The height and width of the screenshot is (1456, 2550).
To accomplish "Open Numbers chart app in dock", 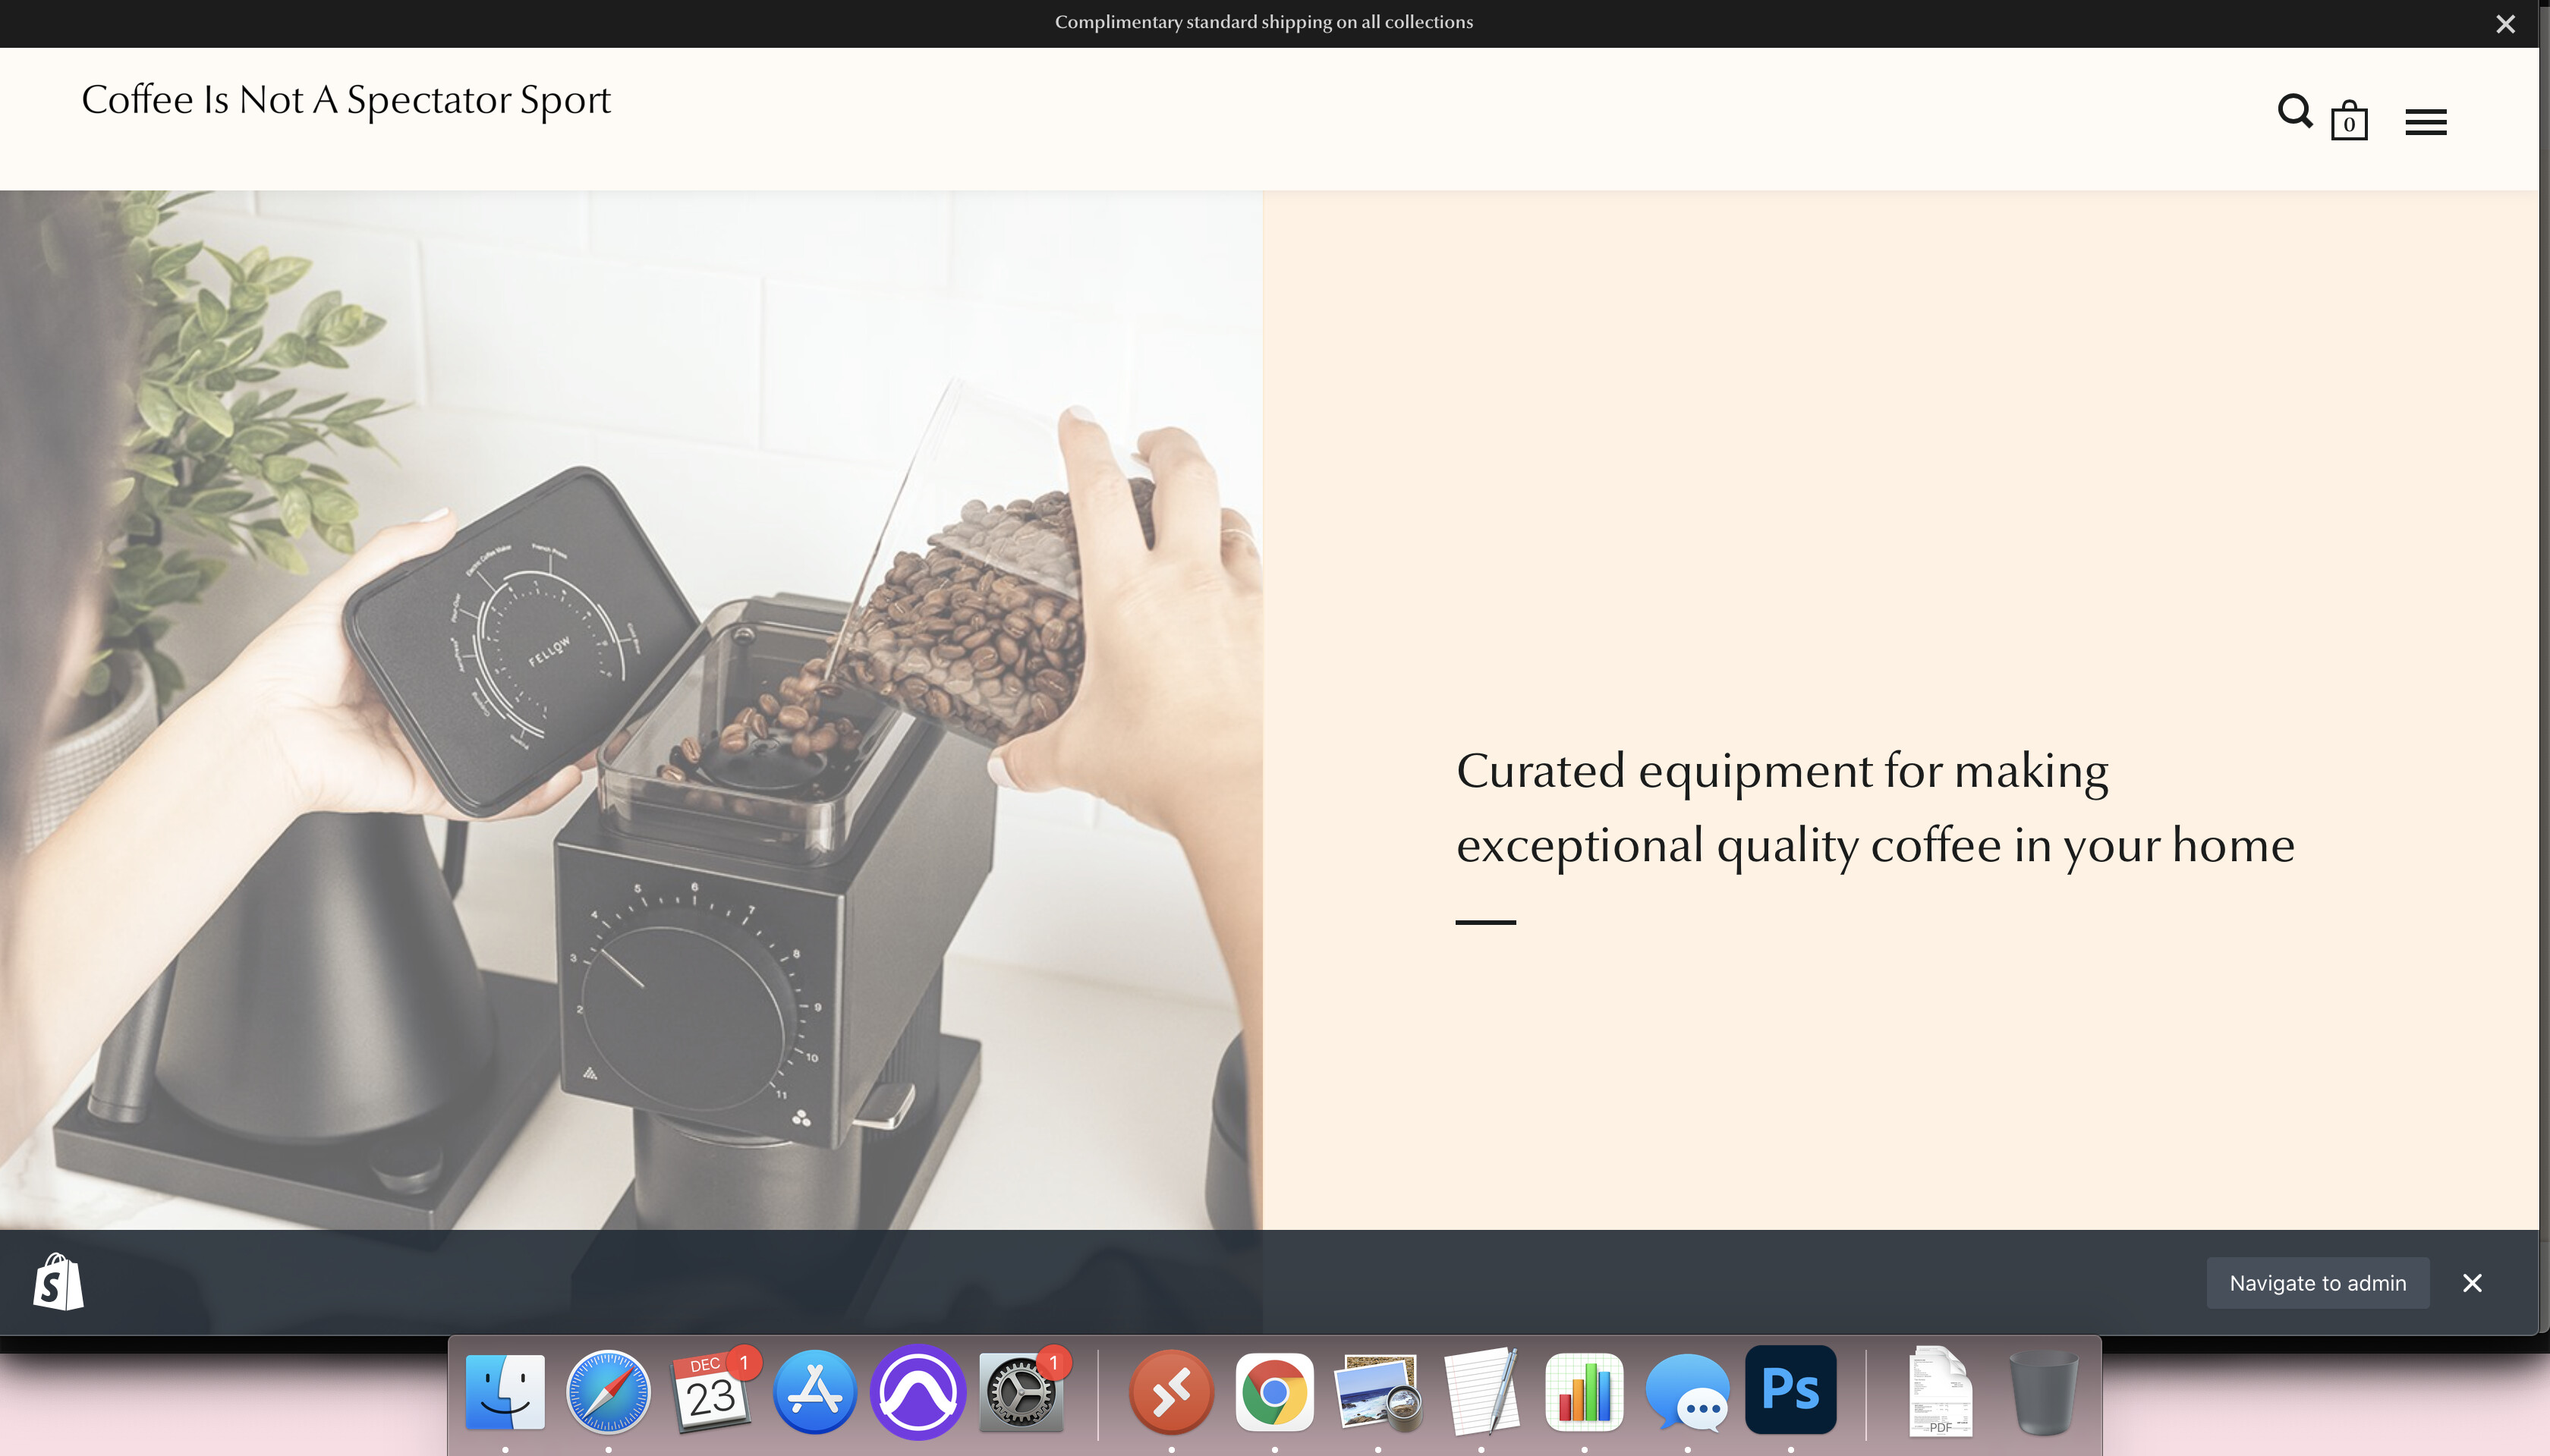I will (1584, 1391).
